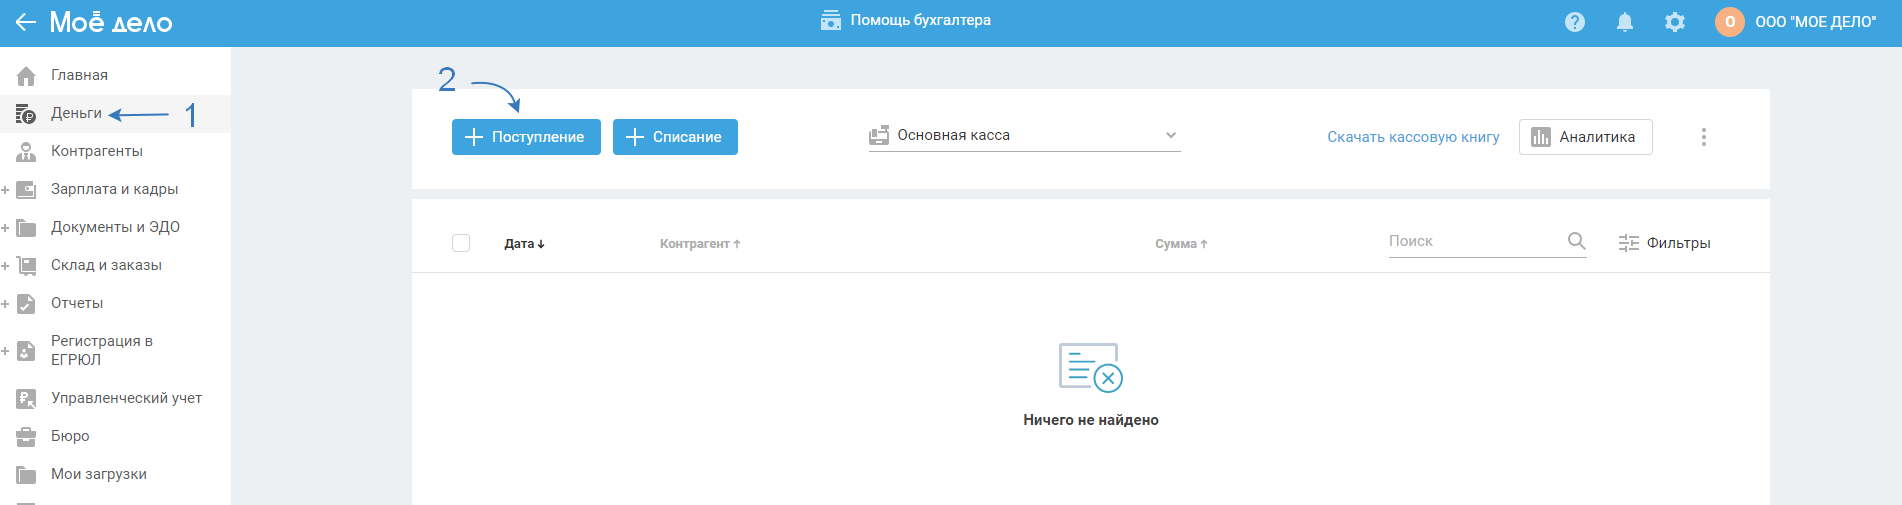Expand Зарплата и кадры with plus sign
Viewport: 1902px width, 505px height.
(5, 190)
